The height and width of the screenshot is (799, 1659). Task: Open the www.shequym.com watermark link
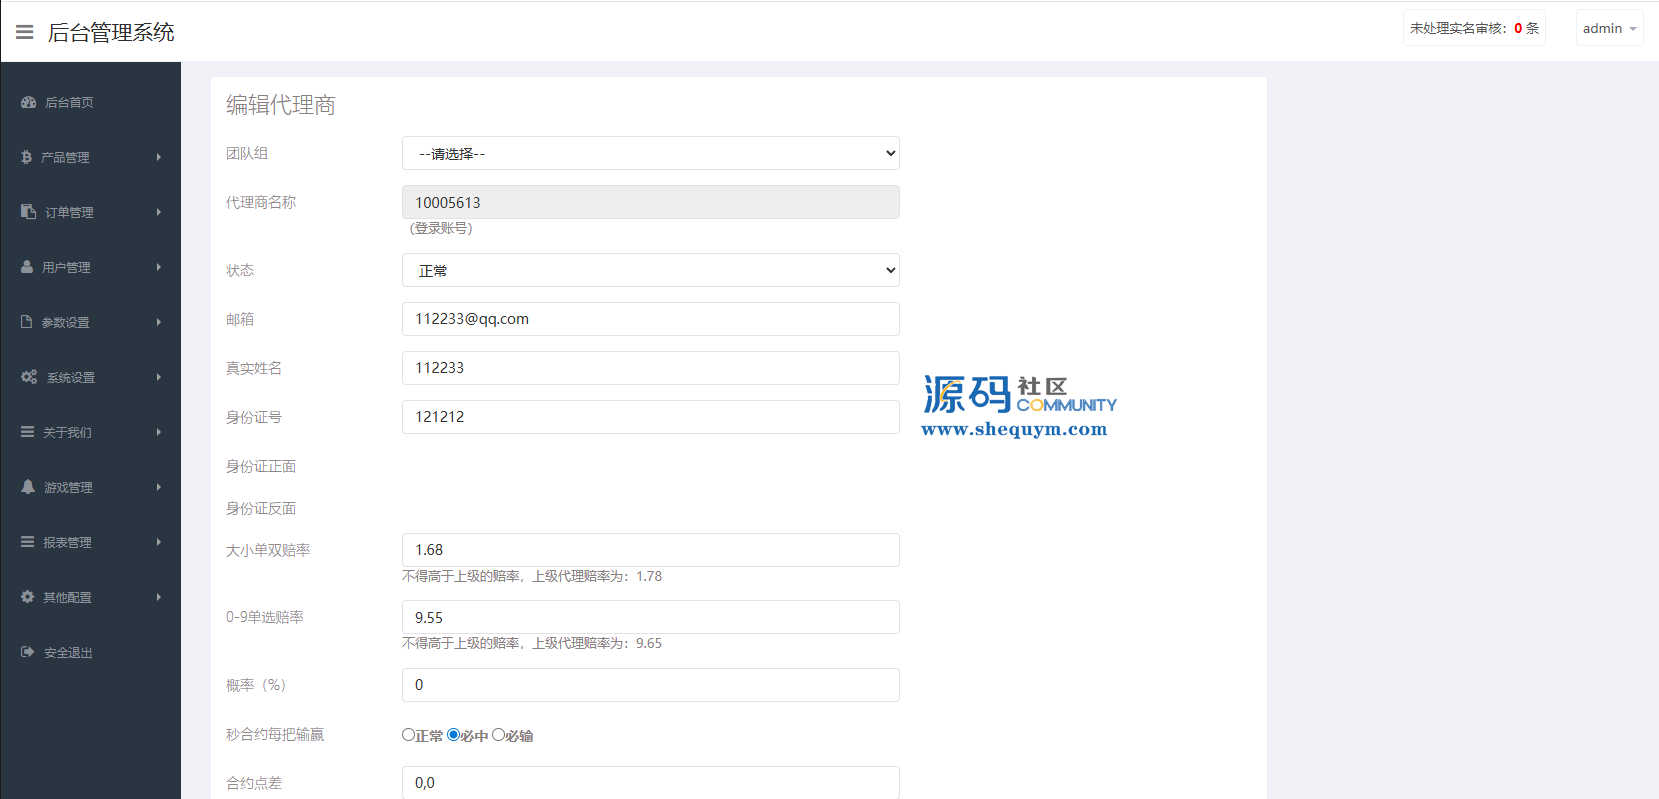click(1014, 430)
